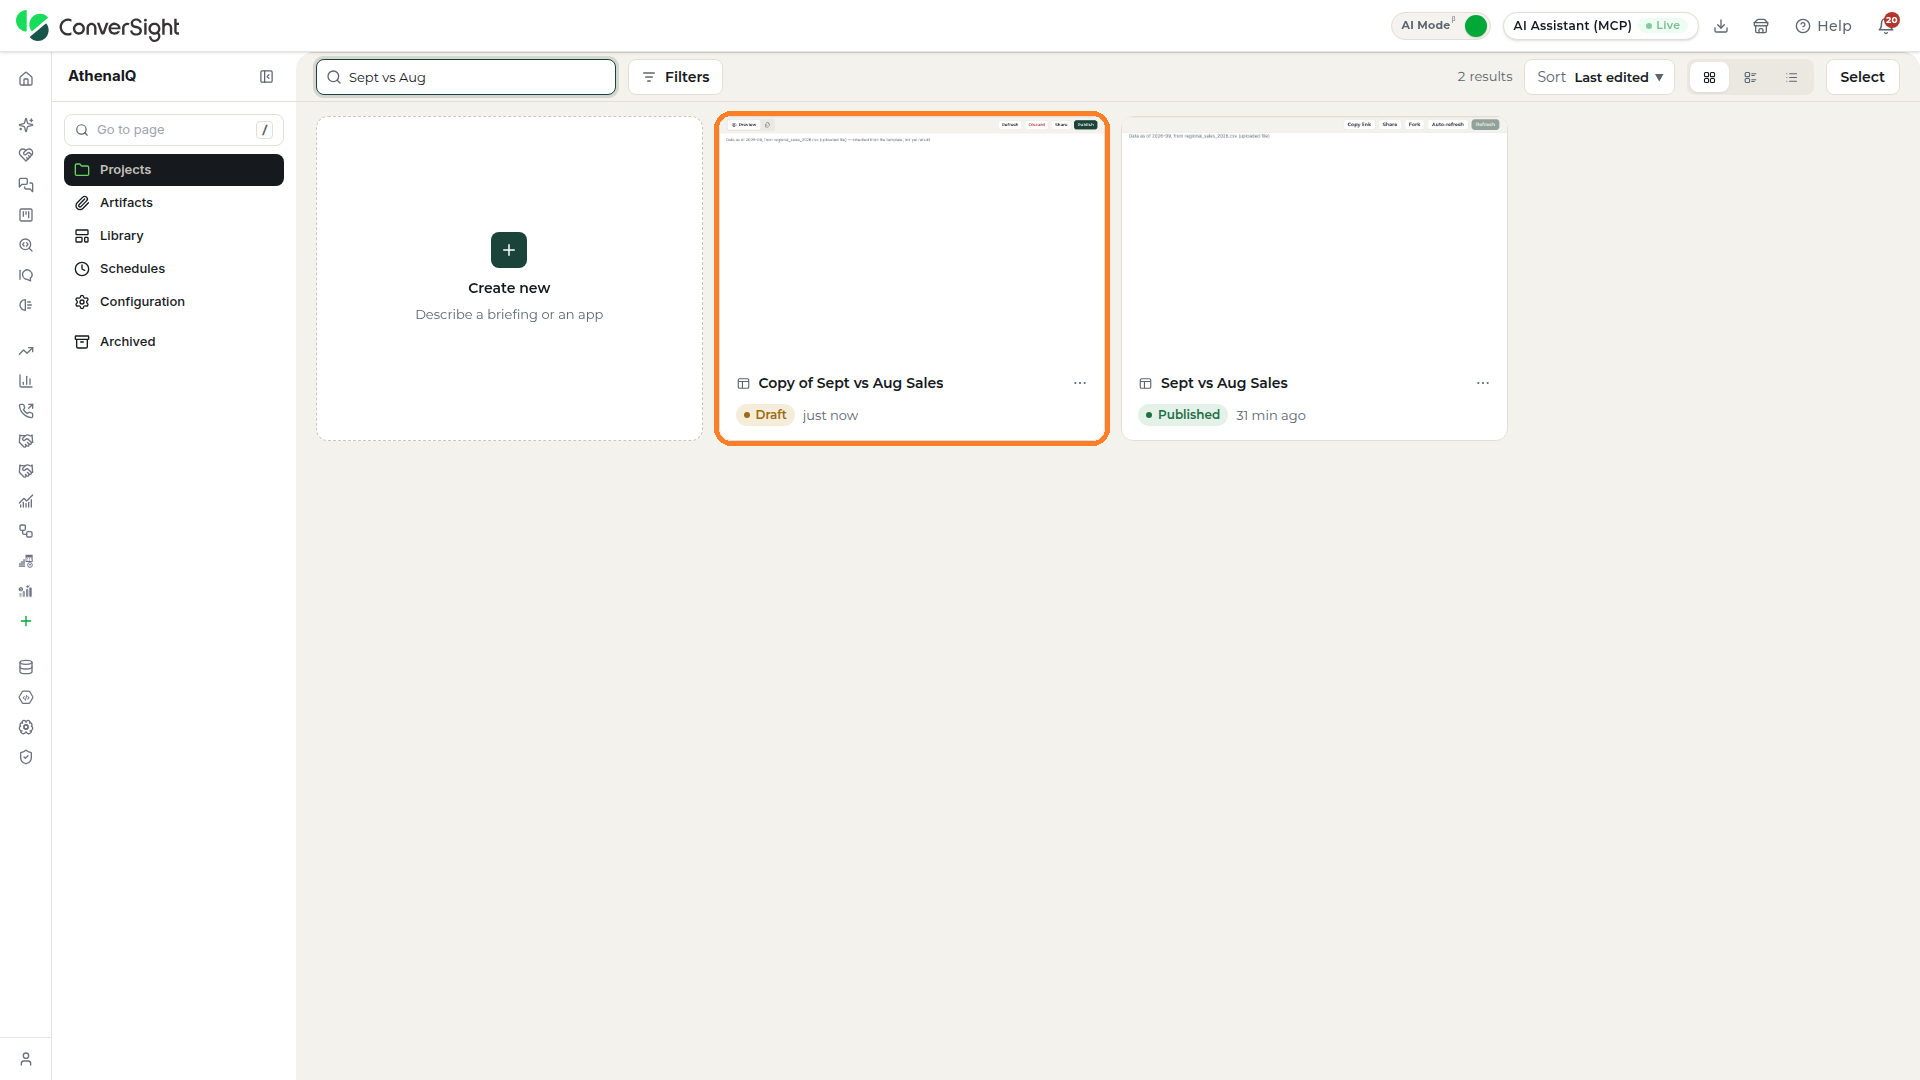
Task: Expand the Sort Last edited dropdown
Action: (x=1599, y=77)
